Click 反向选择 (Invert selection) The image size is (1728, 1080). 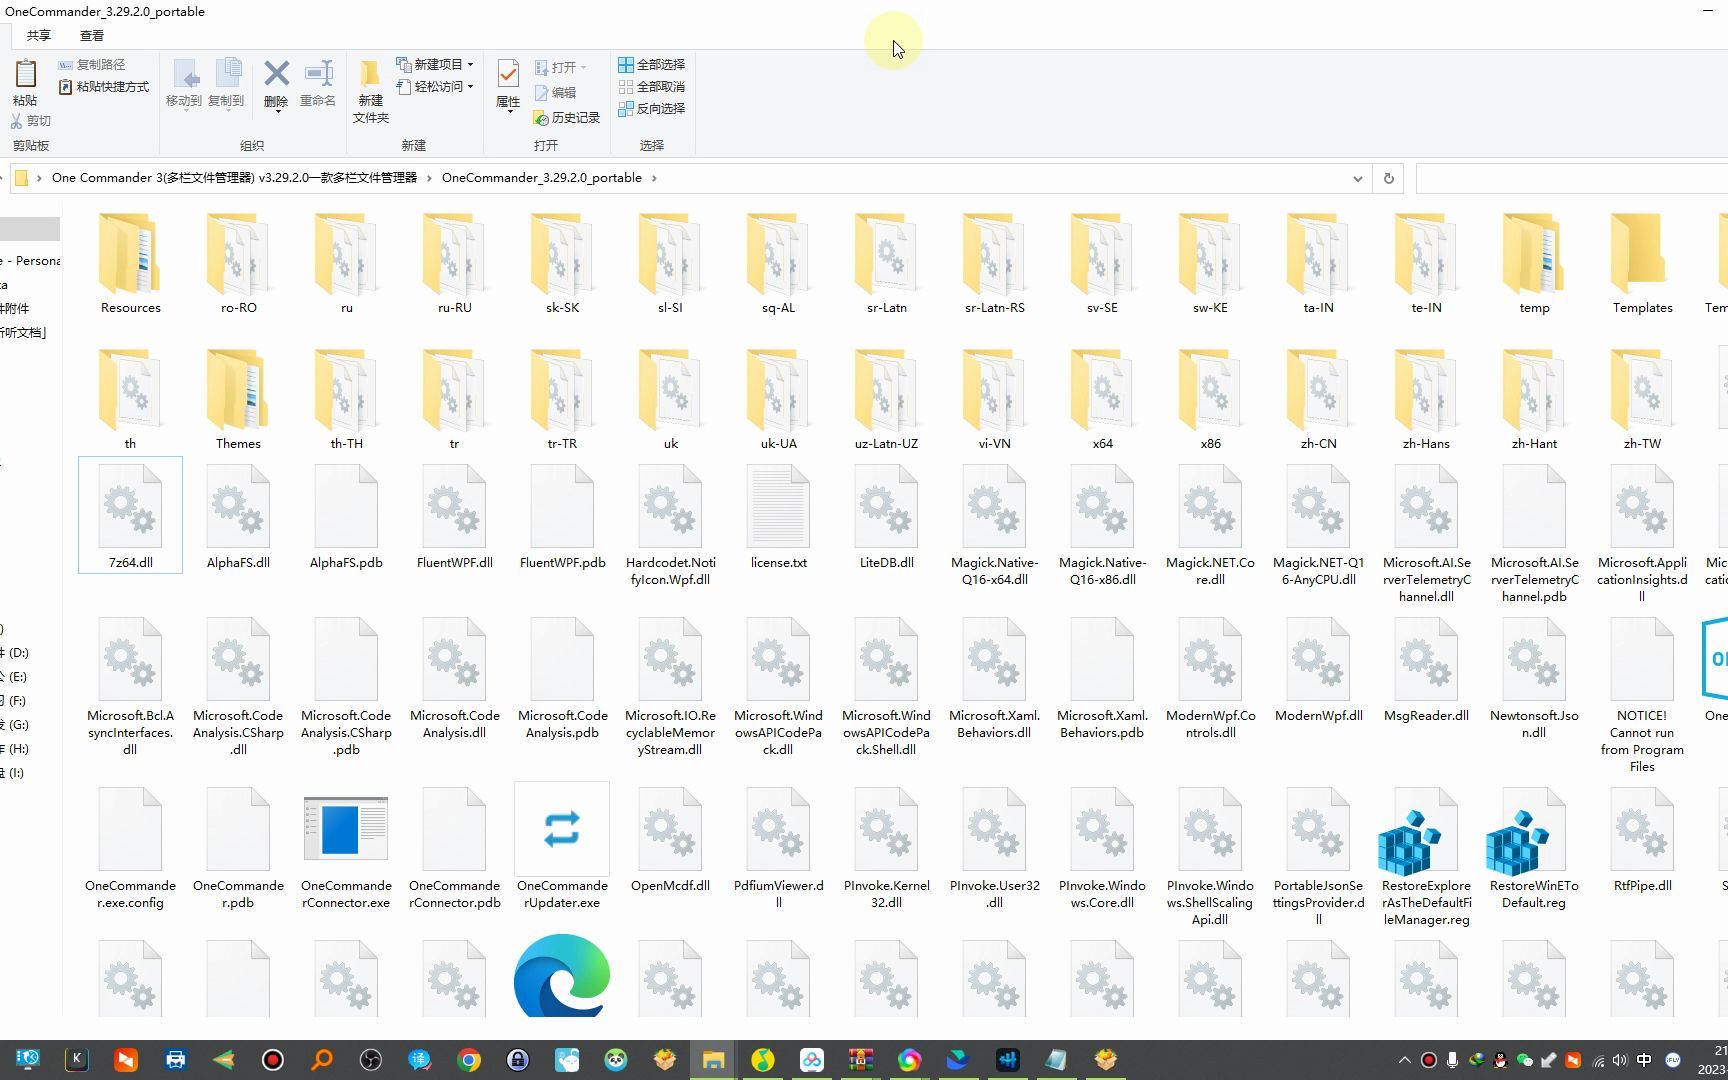point(651,109)
